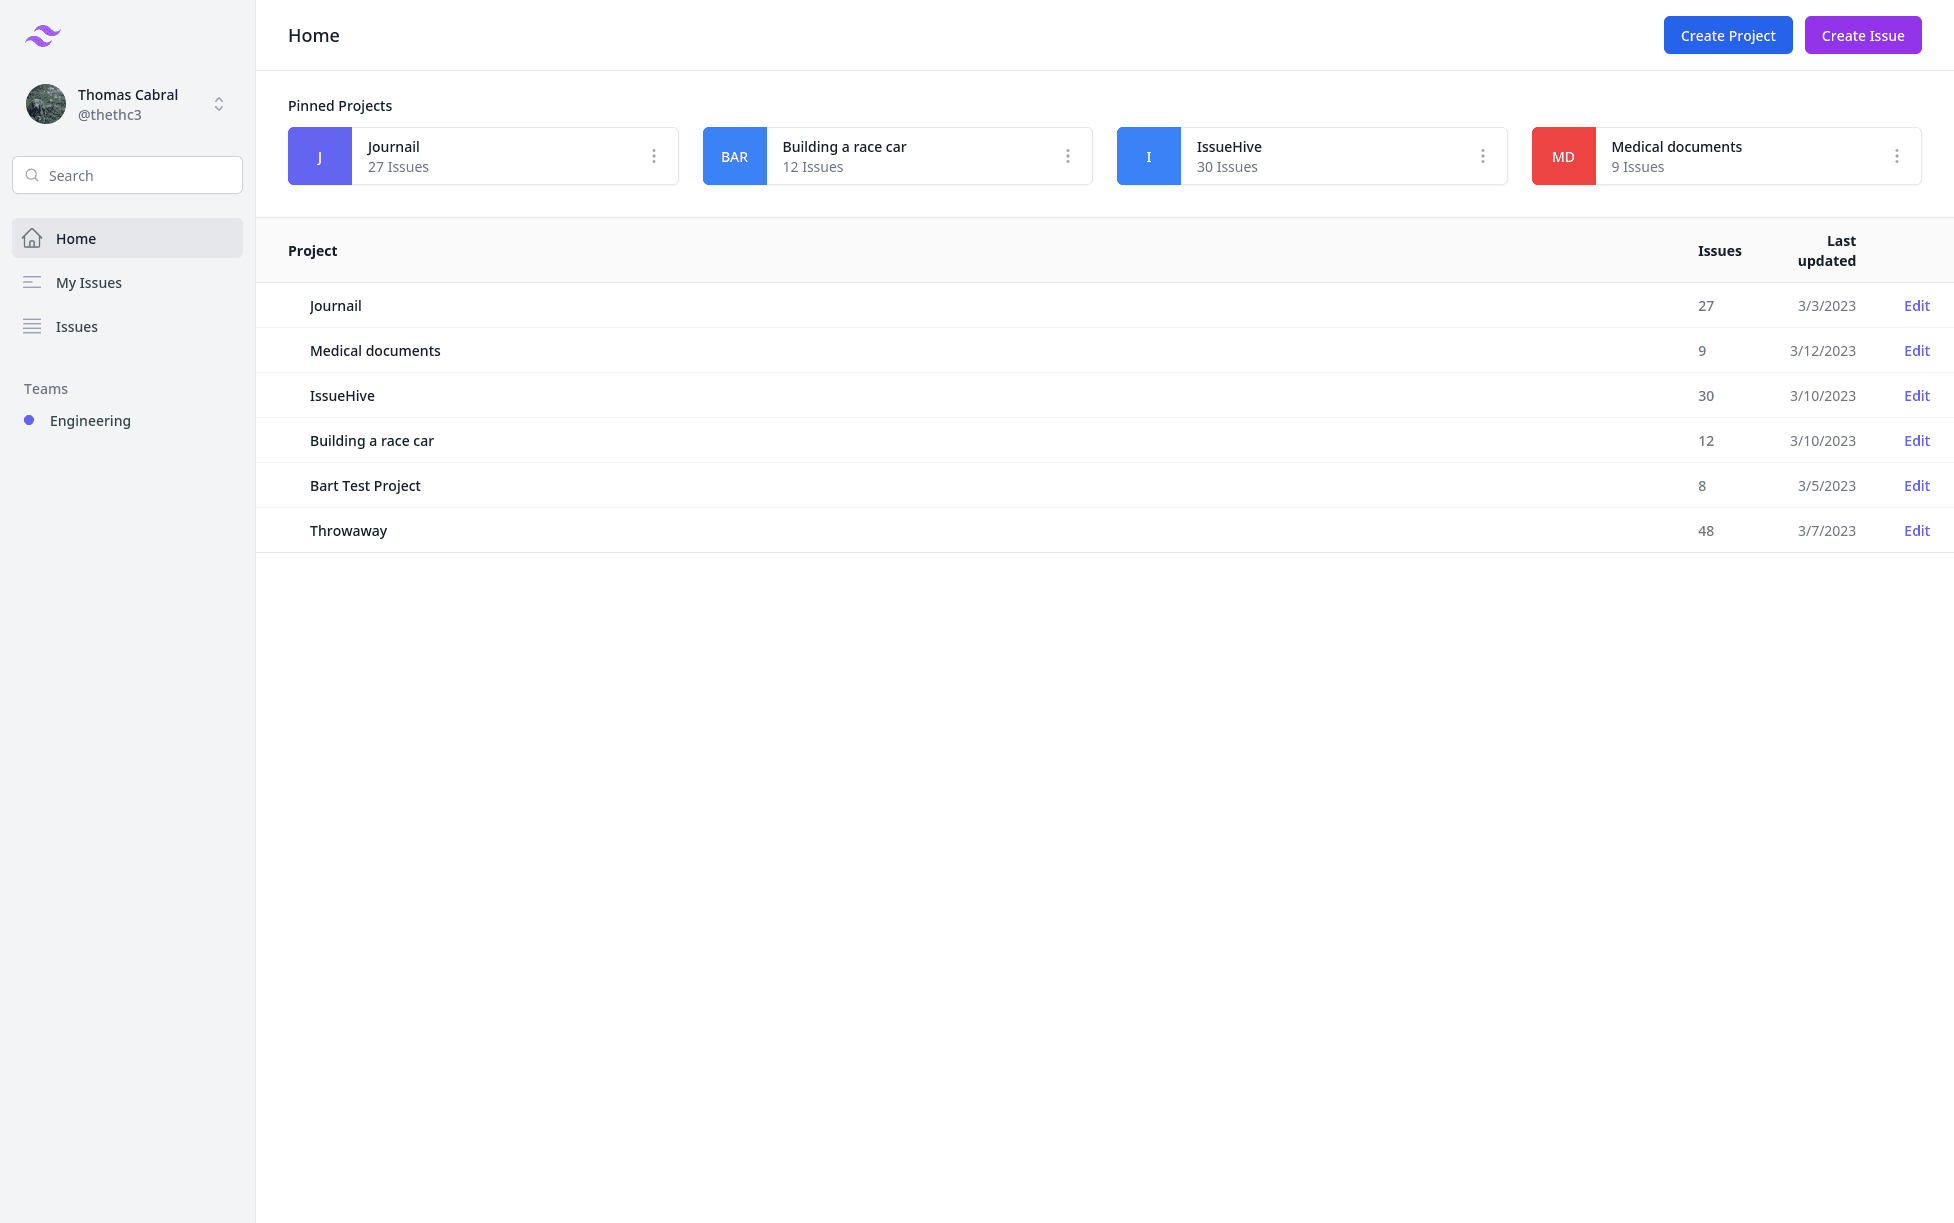The height and width of the screenshot is (1223, 1954).
Task: Click the red MD project badge
Action: point(1563,156)
